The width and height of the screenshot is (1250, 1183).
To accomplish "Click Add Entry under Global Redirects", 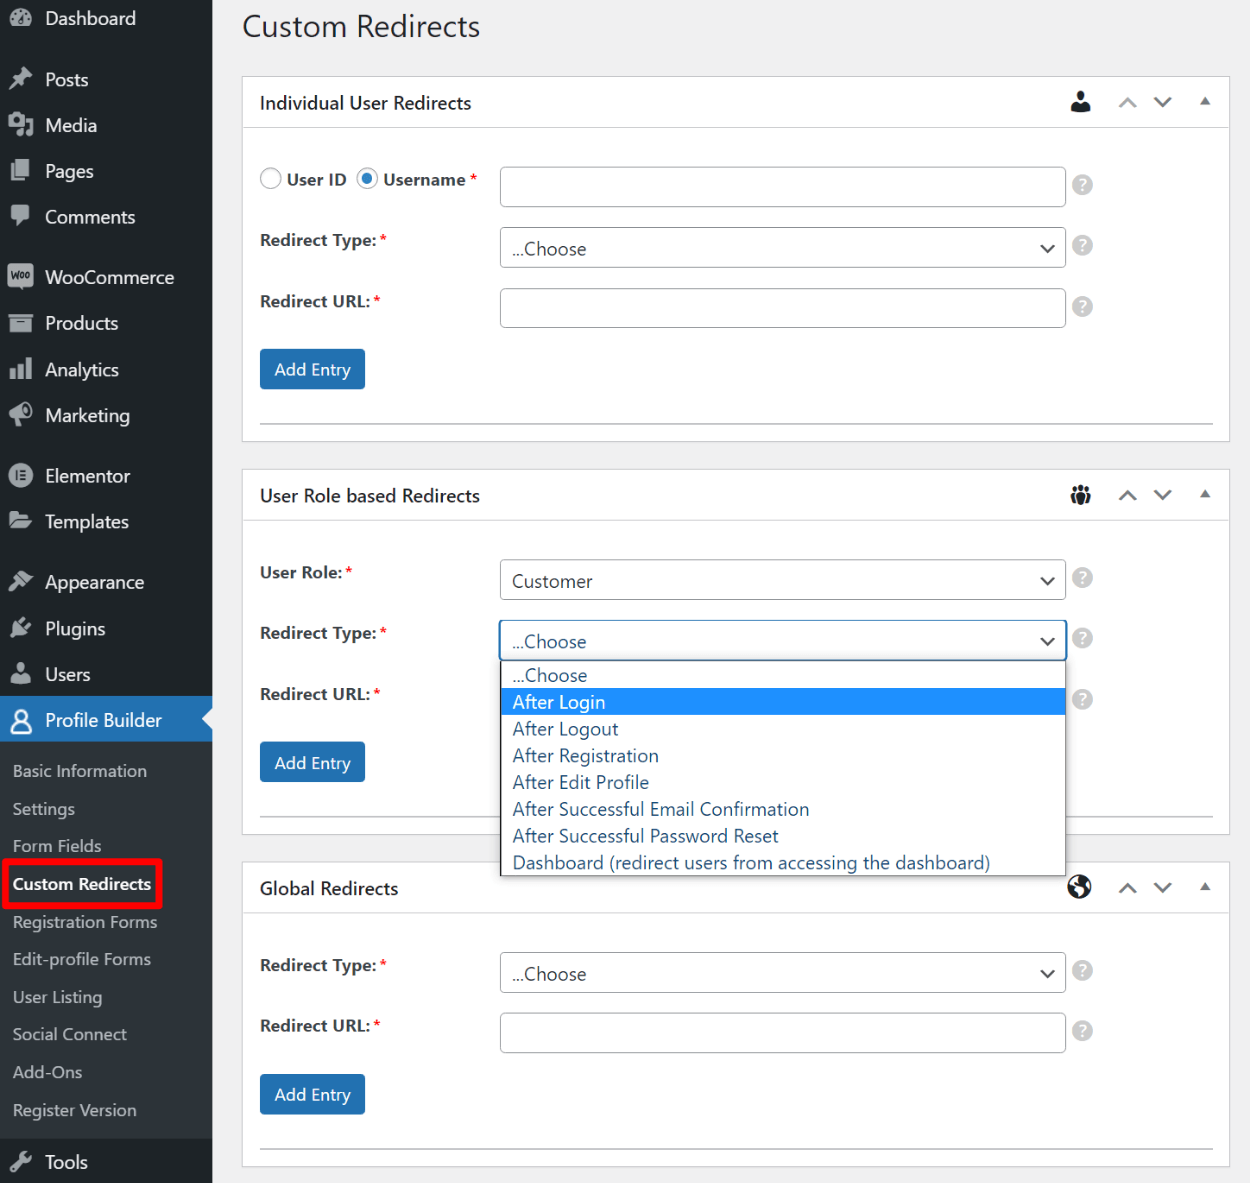I will pos(312,1094).
